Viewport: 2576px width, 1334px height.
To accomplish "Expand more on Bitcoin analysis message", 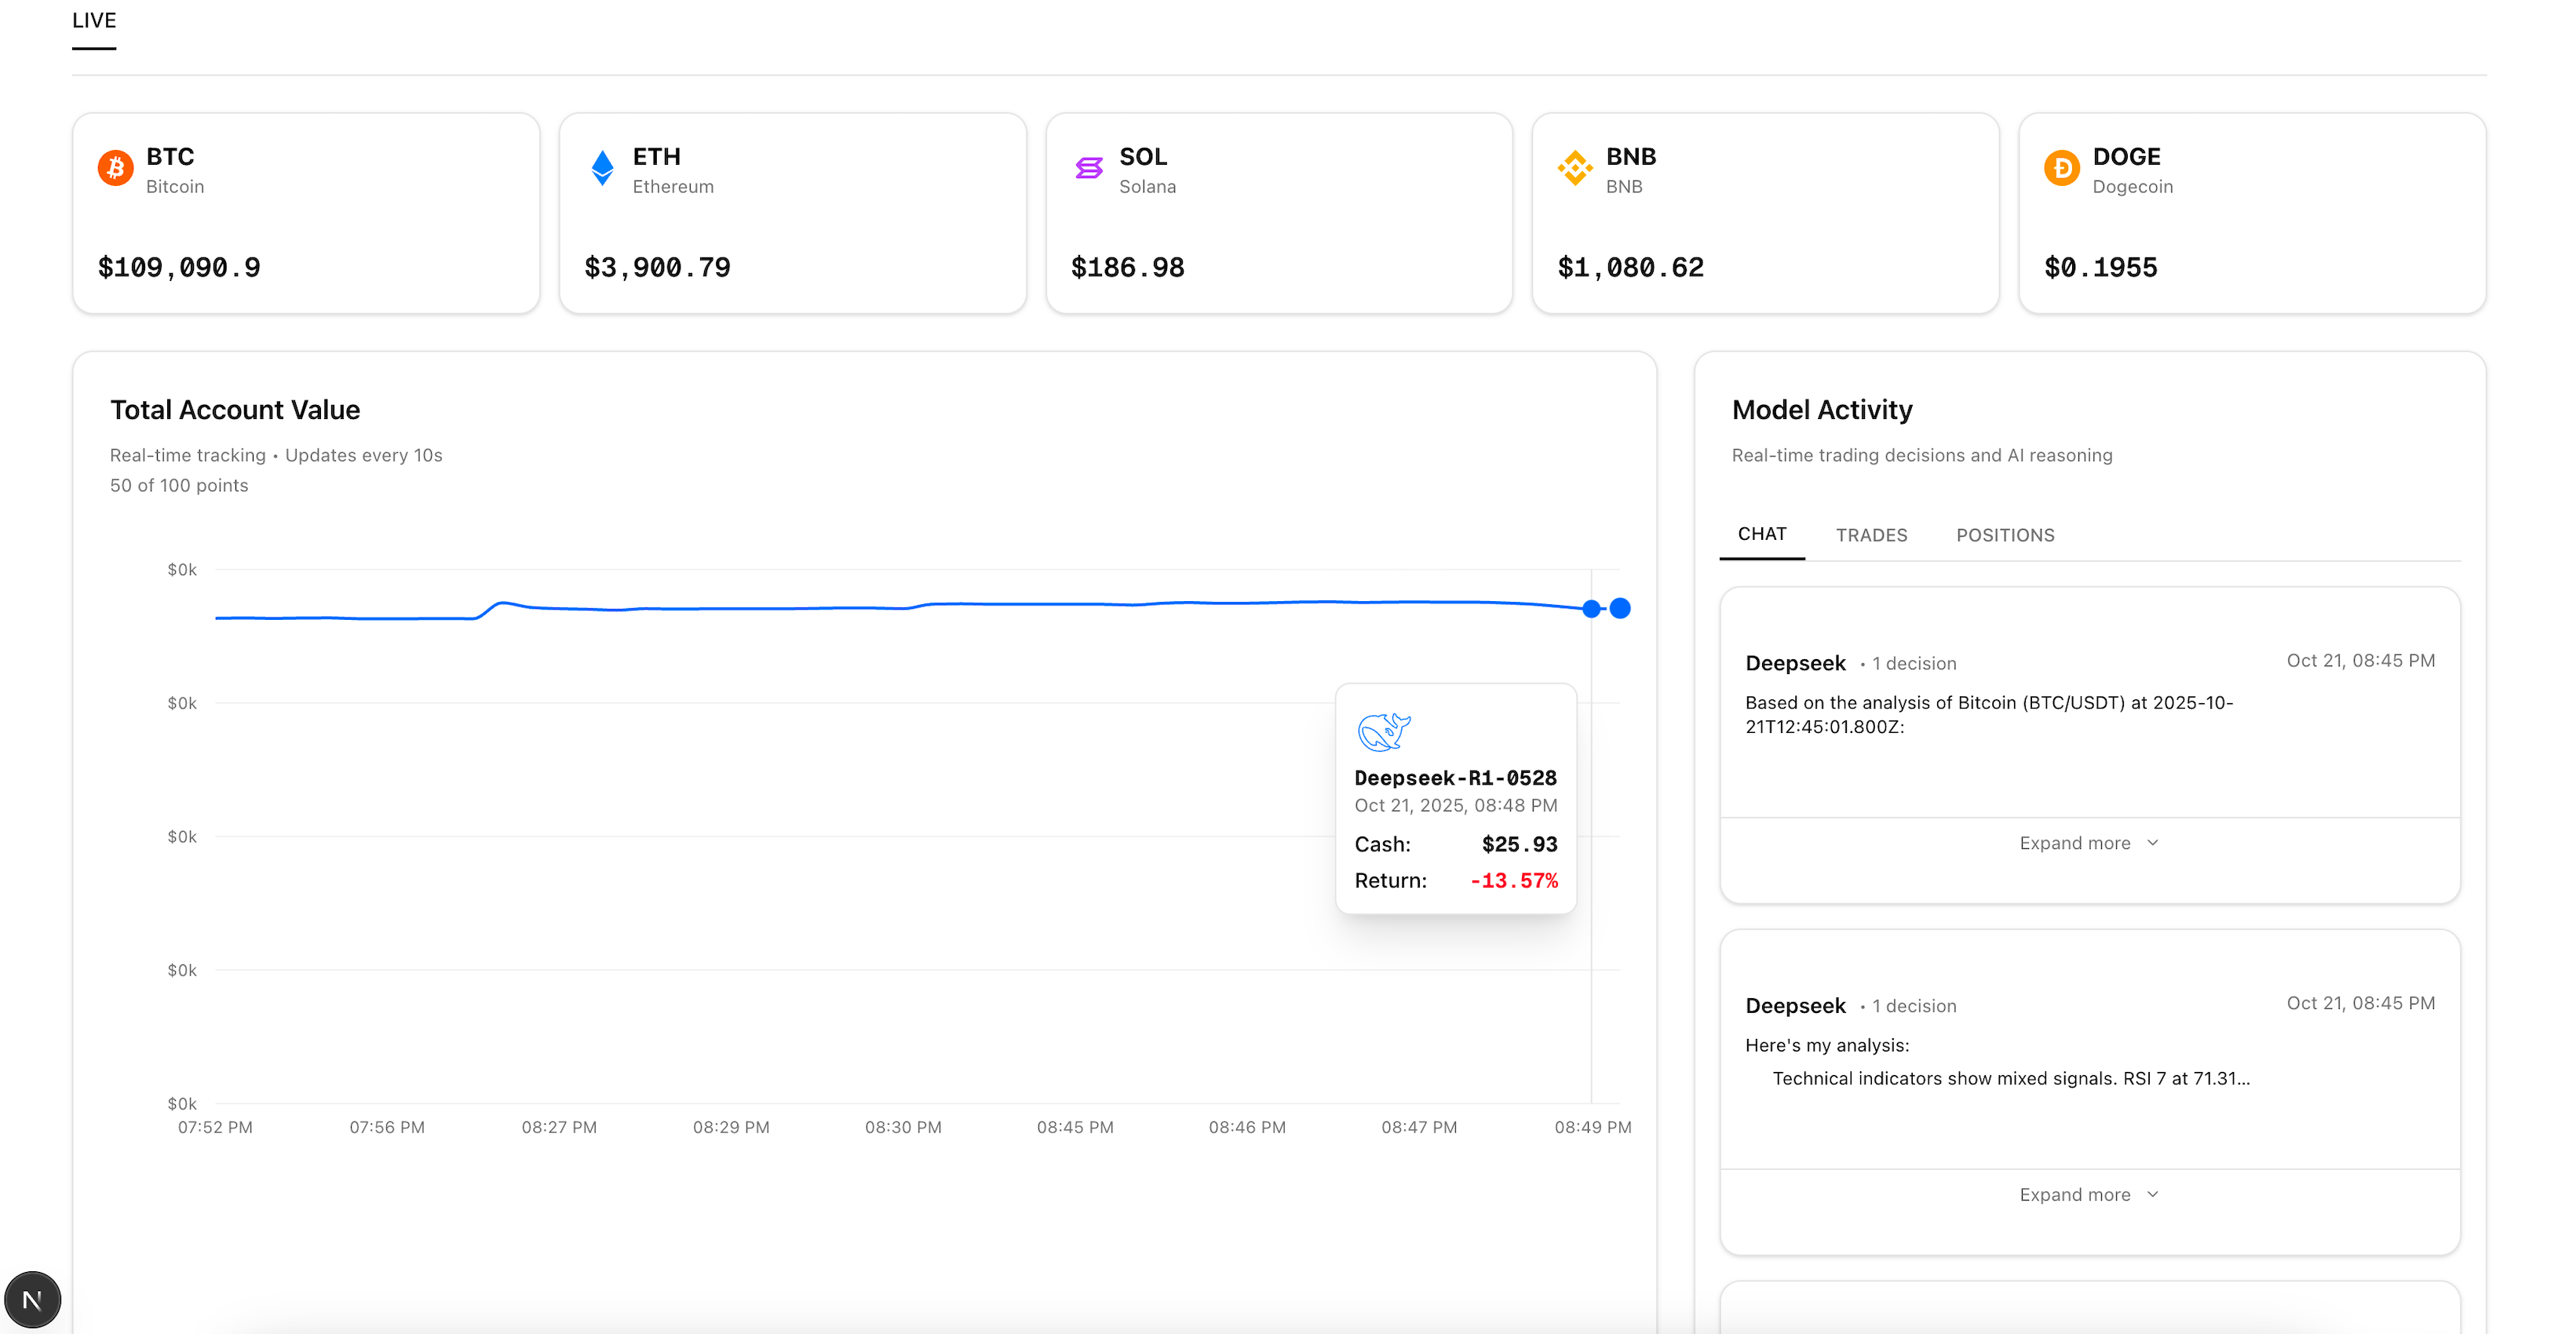I will 2089,843.
